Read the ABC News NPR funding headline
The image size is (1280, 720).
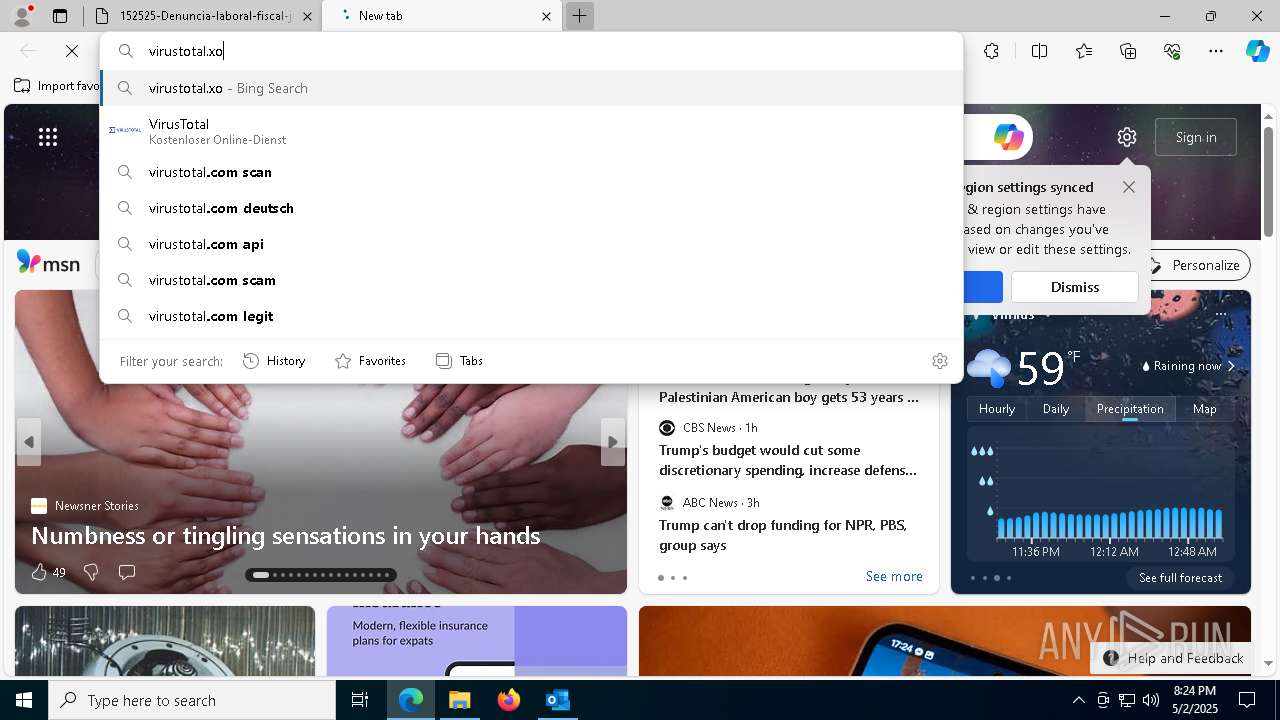pos(783,535)
